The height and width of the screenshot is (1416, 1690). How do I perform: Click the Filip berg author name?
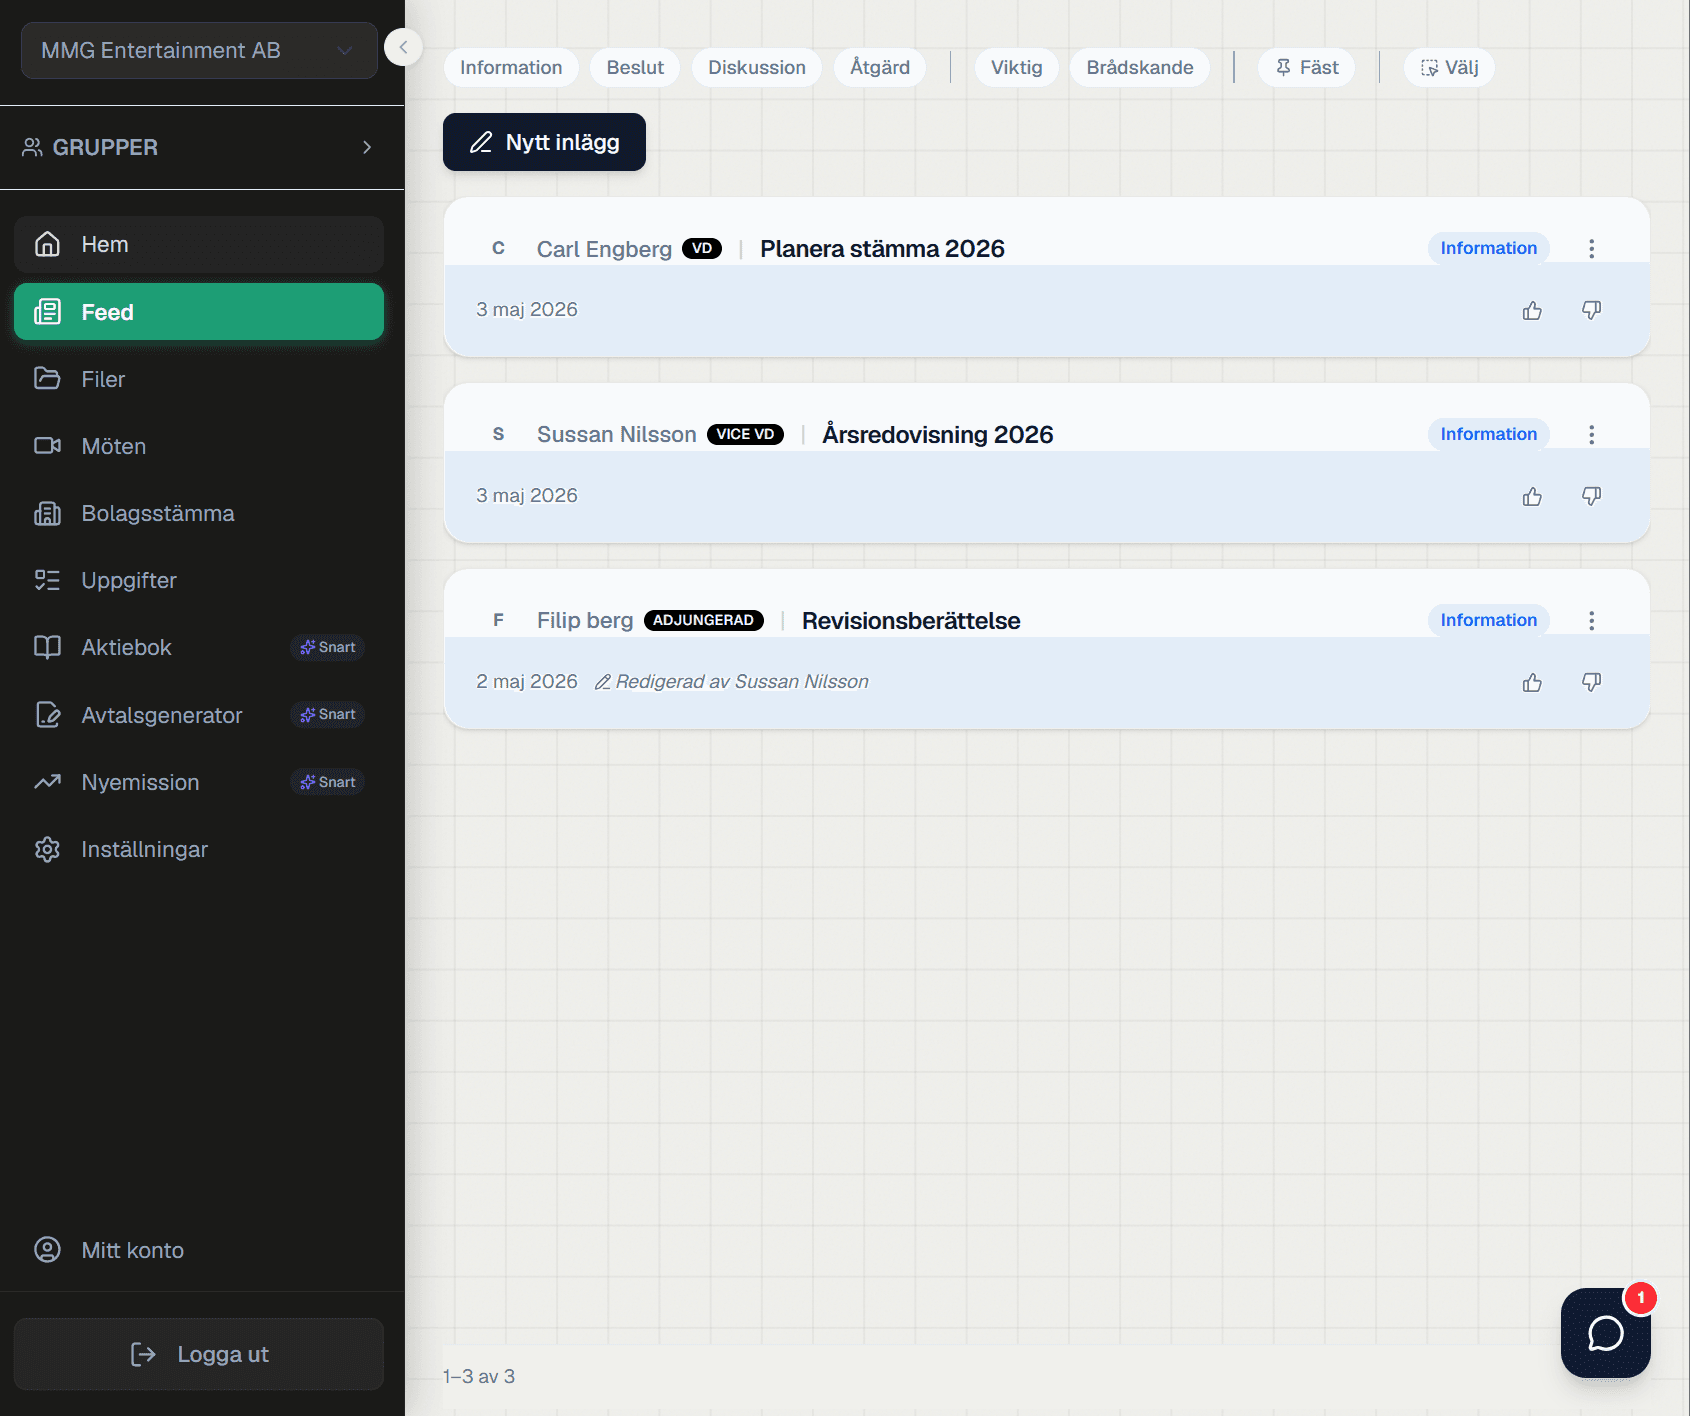pyautogui.click(x=585, y=621)
